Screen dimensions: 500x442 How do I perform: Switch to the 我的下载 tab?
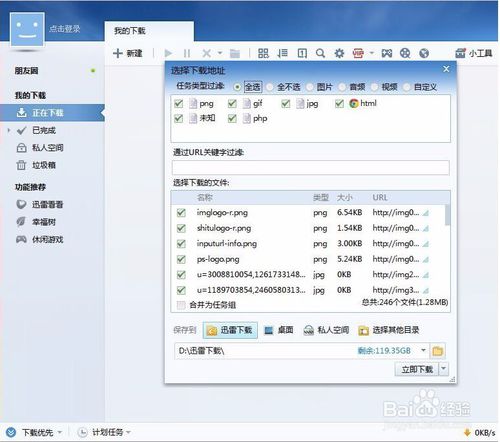(x=149, y=31)
